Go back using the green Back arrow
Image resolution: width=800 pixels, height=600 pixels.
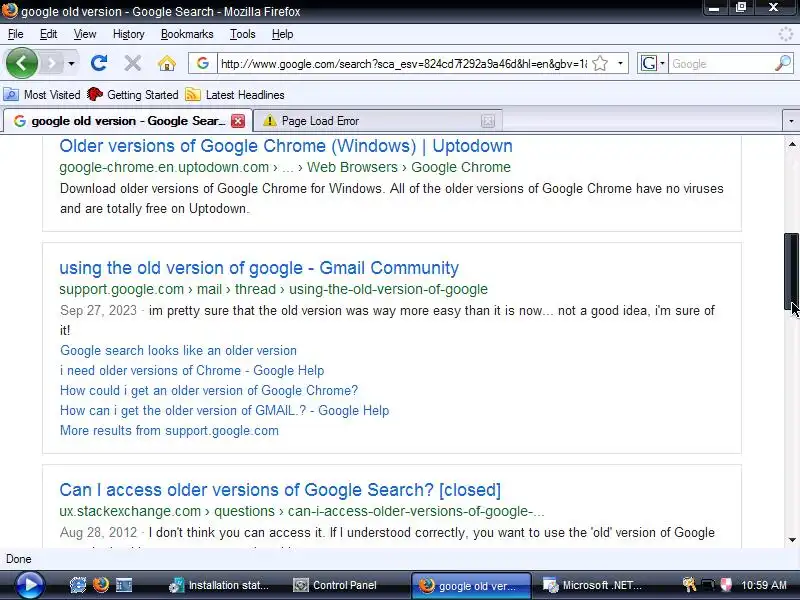tap(21, 63)
